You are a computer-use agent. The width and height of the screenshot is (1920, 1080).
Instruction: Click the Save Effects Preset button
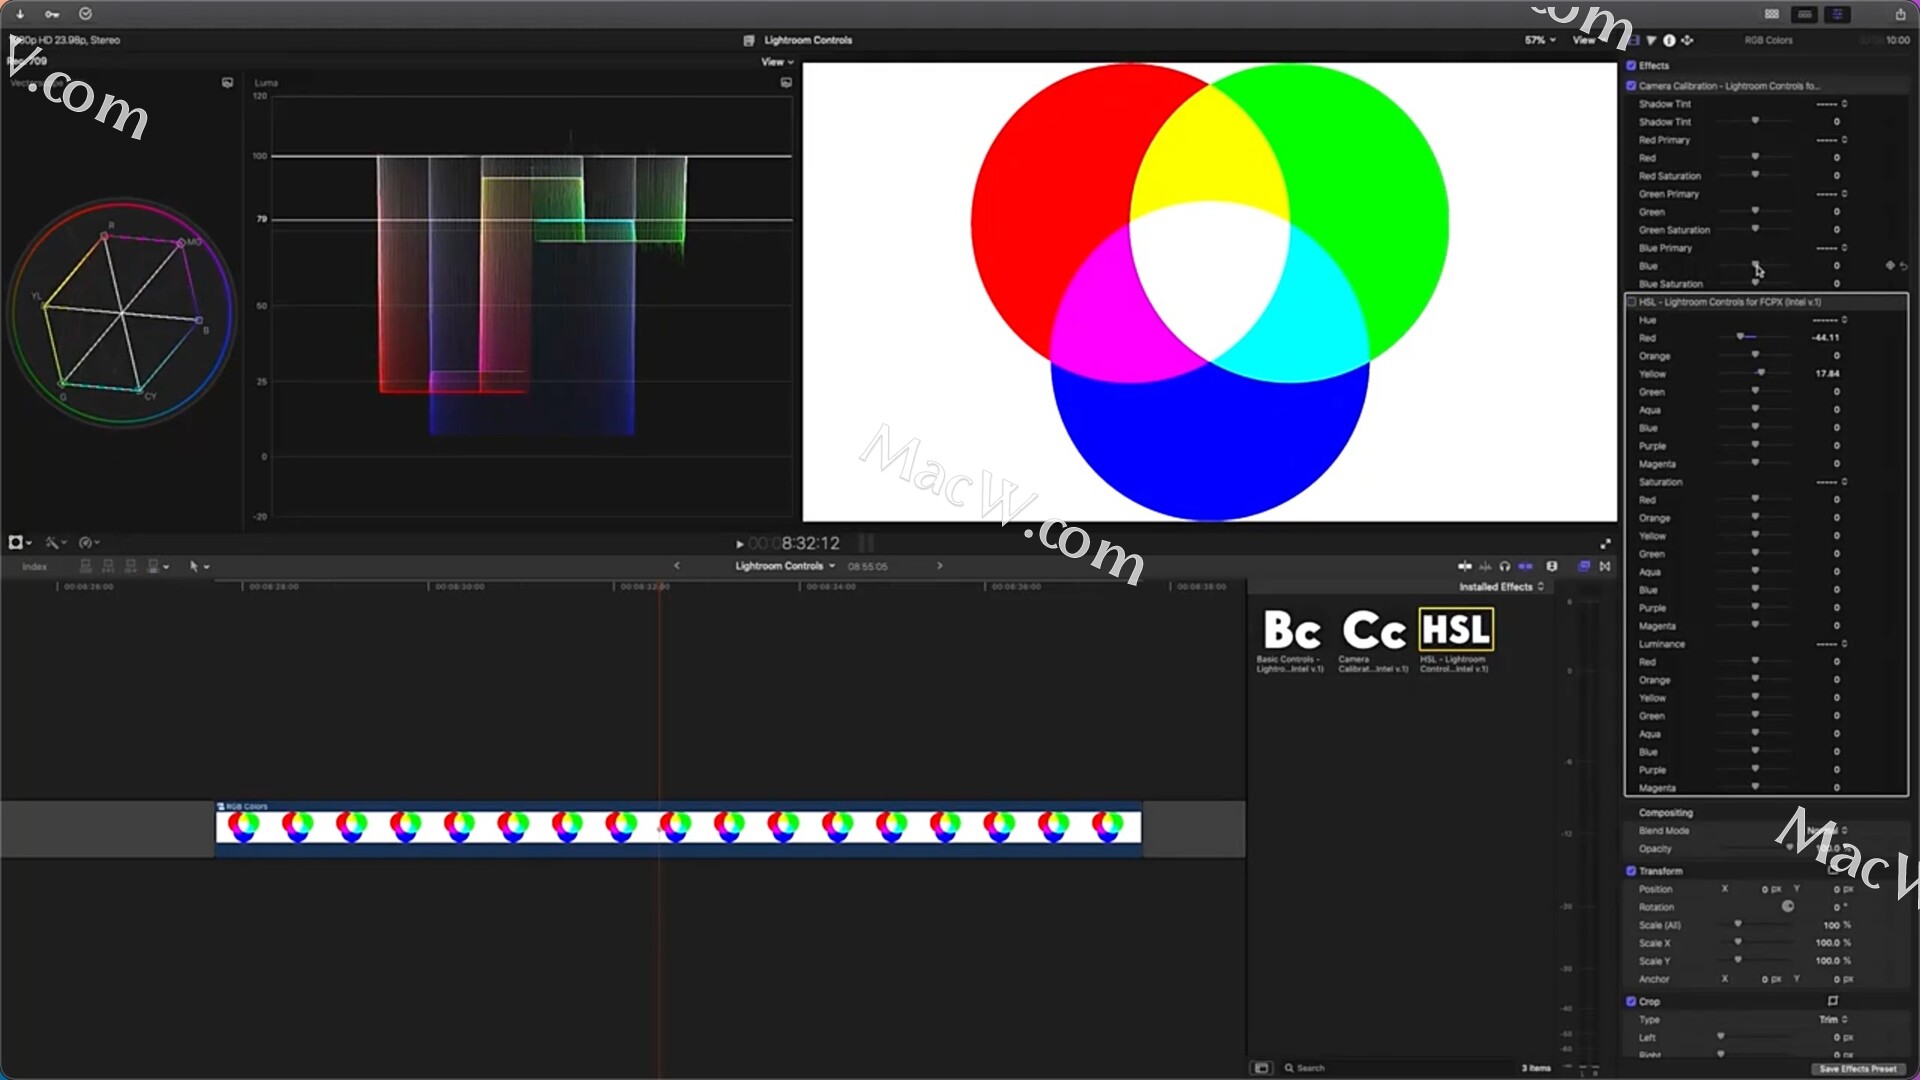click(1856, 1069)
